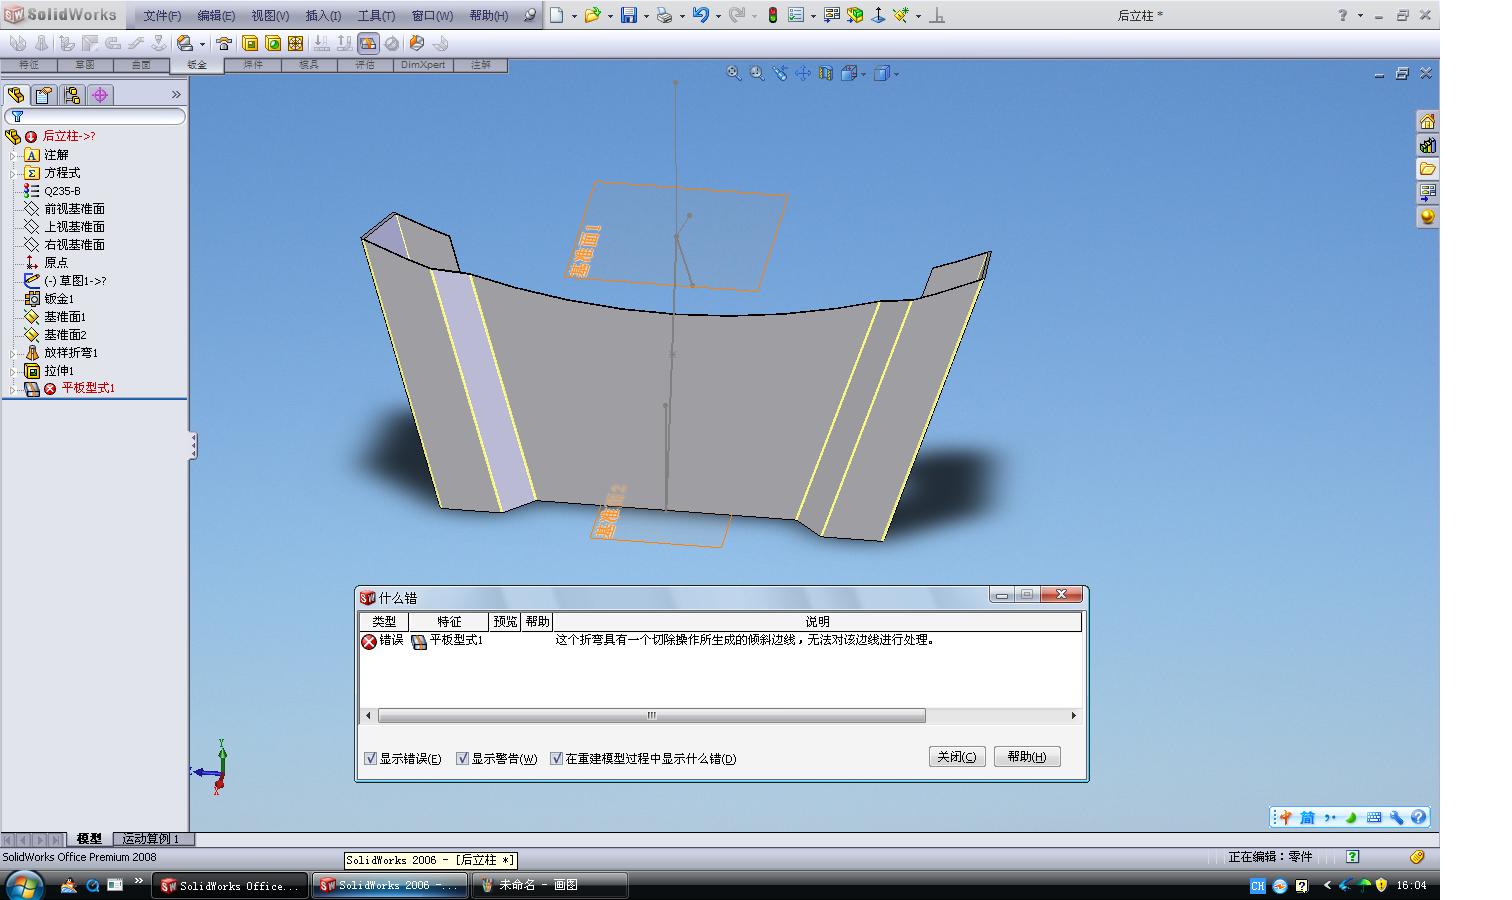Switch to the DimXpert command tab
The height and width of the screenshot is (900, 1512).
pos(423,65)
